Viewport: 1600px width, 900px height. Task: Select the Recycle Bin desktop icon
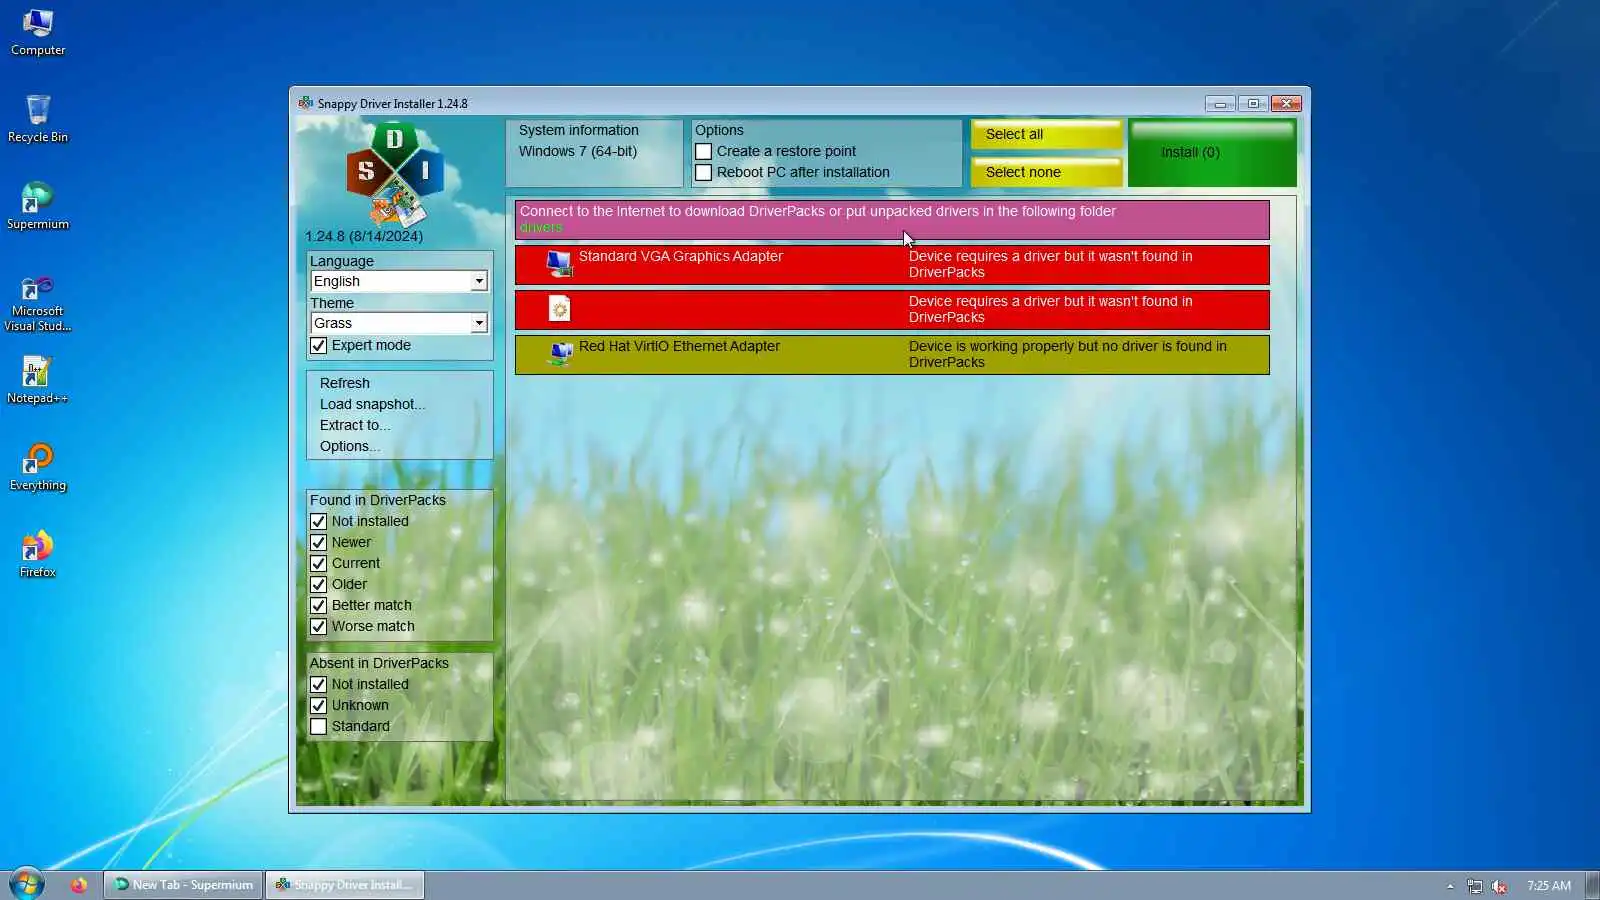[x=38, y=119]
